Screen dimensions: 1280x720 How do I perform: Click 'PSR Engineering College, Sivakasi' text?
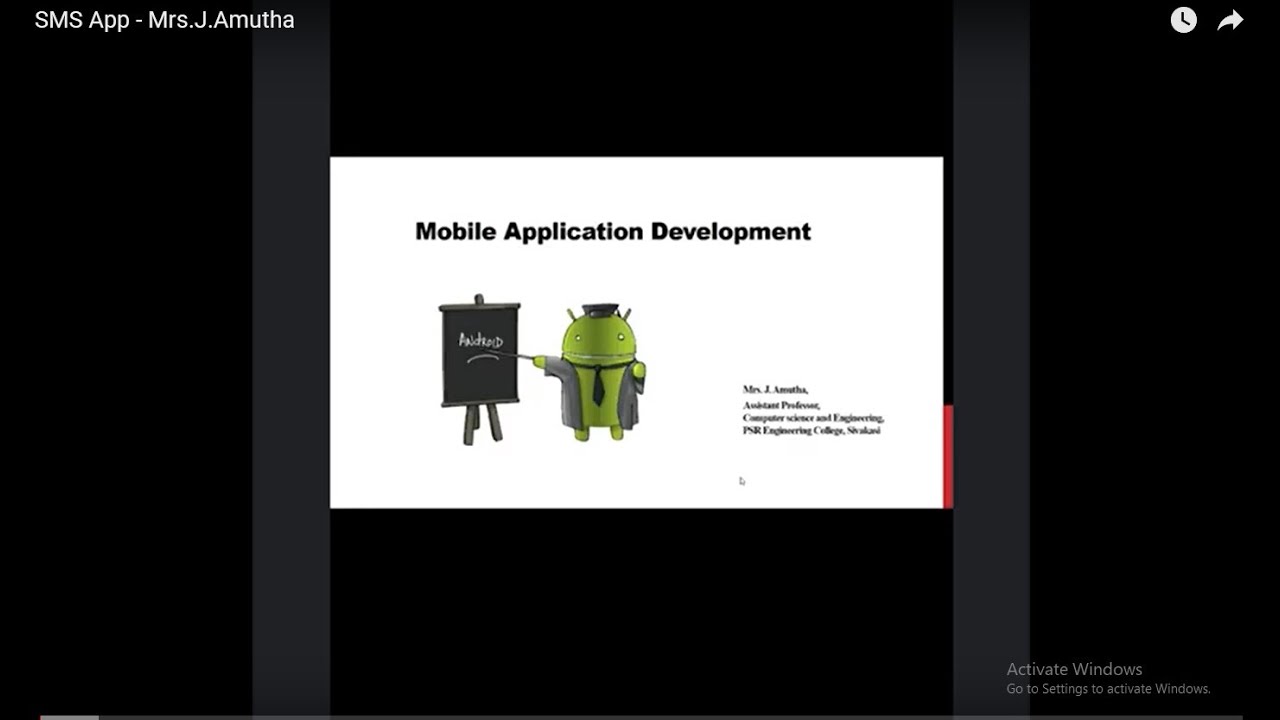click(811, 430)
